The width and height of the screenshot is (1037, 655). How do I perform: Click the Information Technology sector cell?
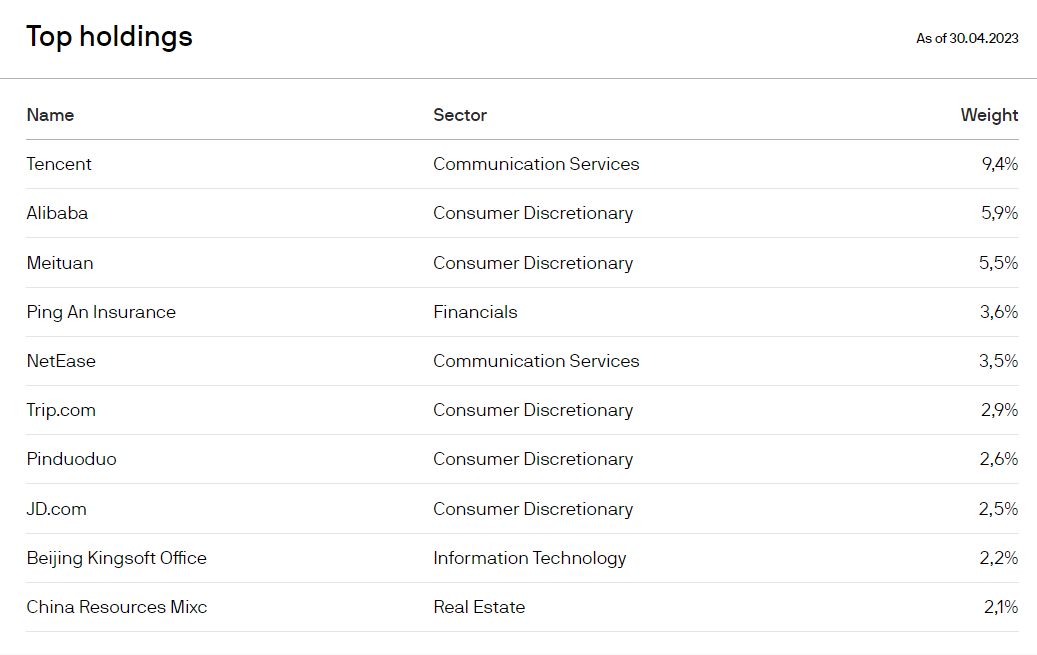pyautogui.click(x=529, y=558)
